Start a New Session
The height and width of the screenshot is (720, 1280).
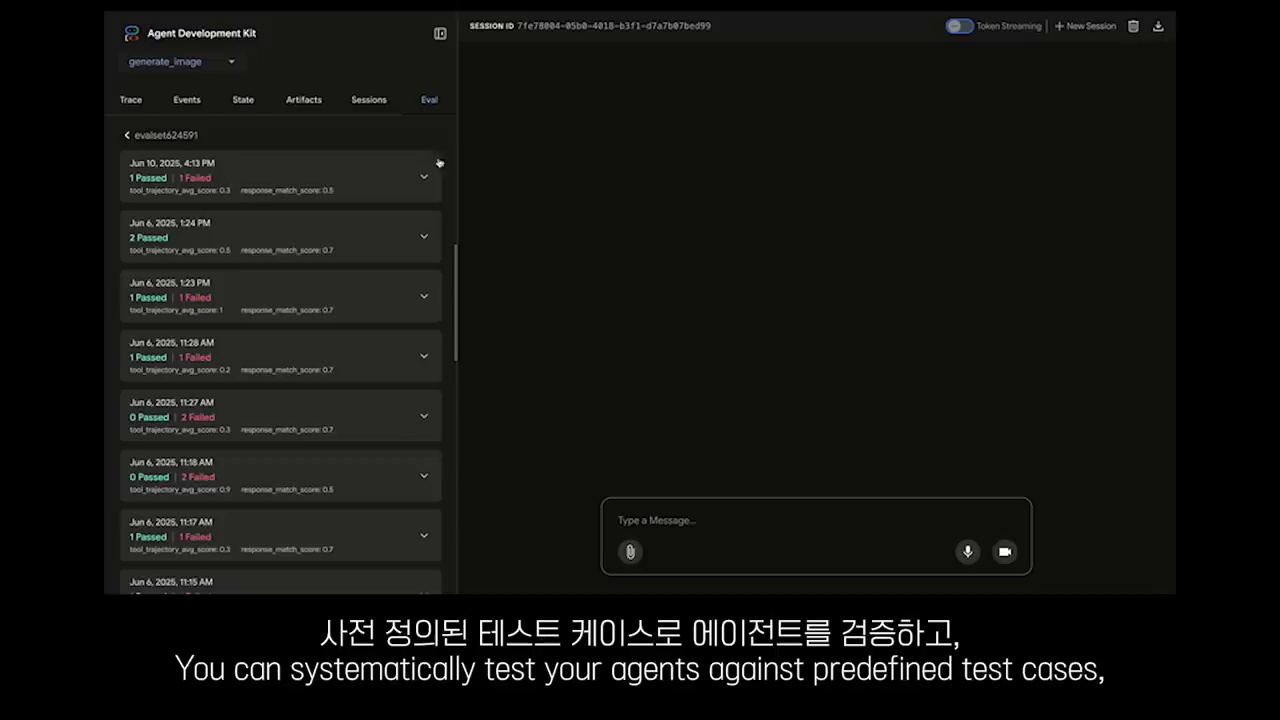tap(1086, 26)
